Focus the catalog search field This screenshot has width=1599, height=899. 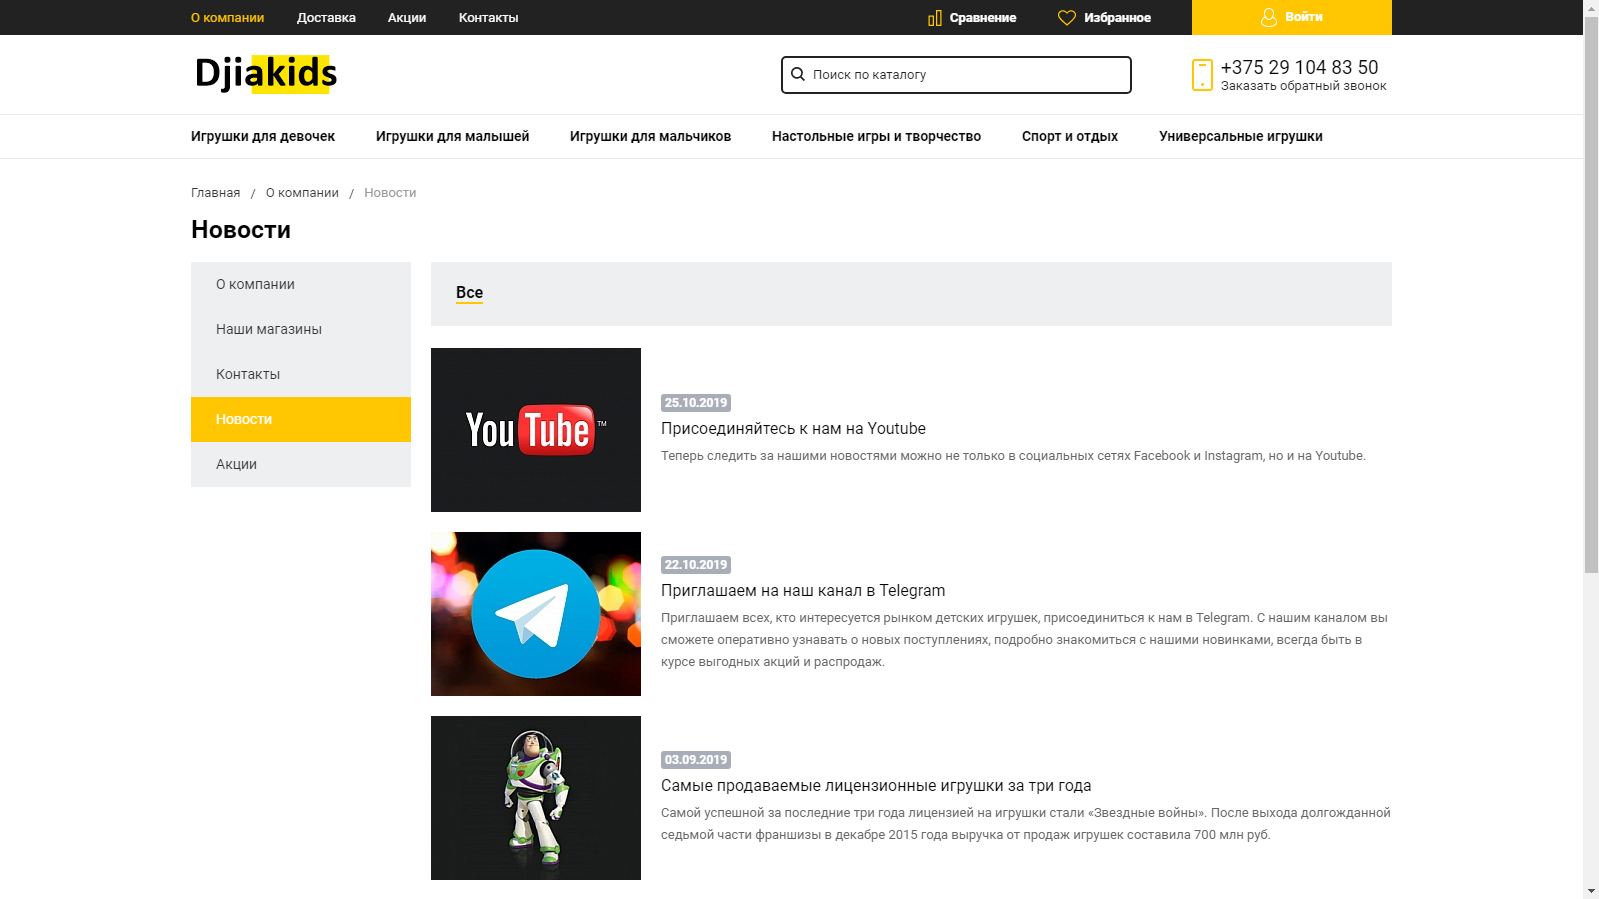point(956,75)
